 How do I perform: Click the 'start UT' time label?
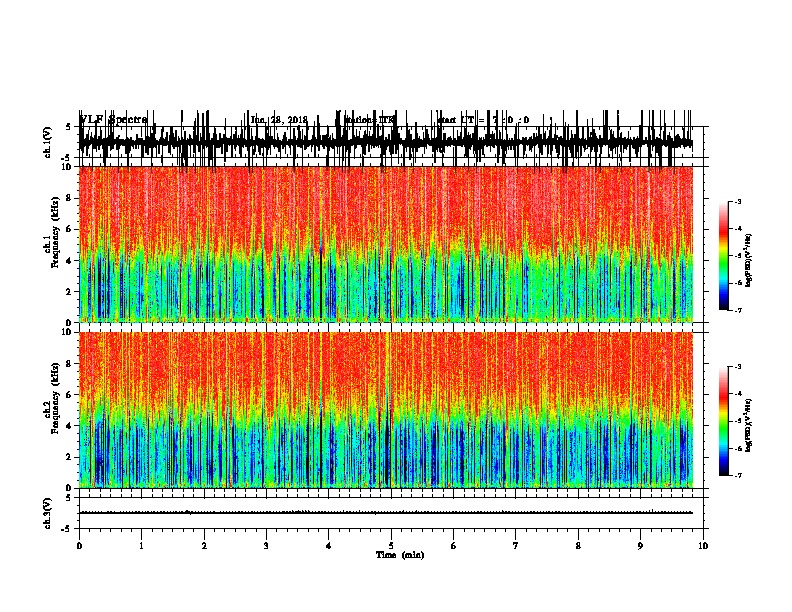tap(483, 120)
